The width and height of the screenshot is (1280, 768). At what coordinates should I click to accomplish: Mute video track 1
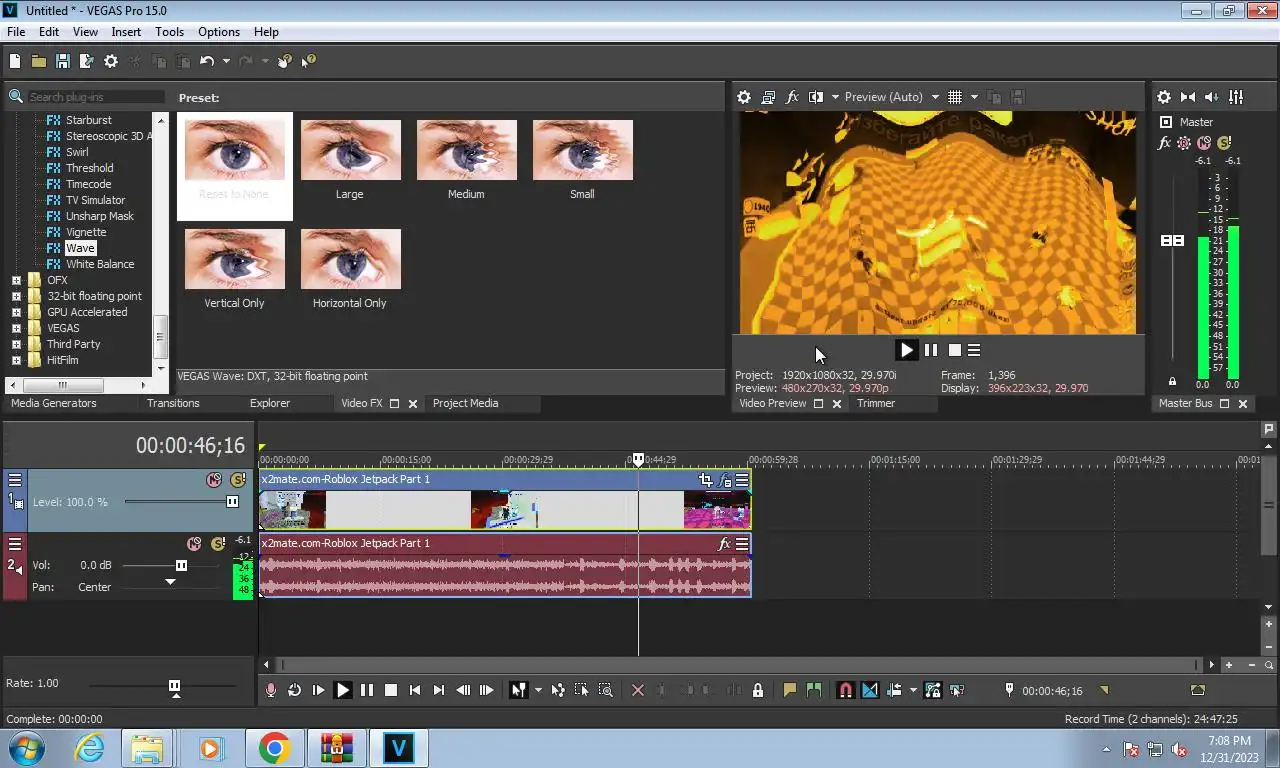point(214,480)
